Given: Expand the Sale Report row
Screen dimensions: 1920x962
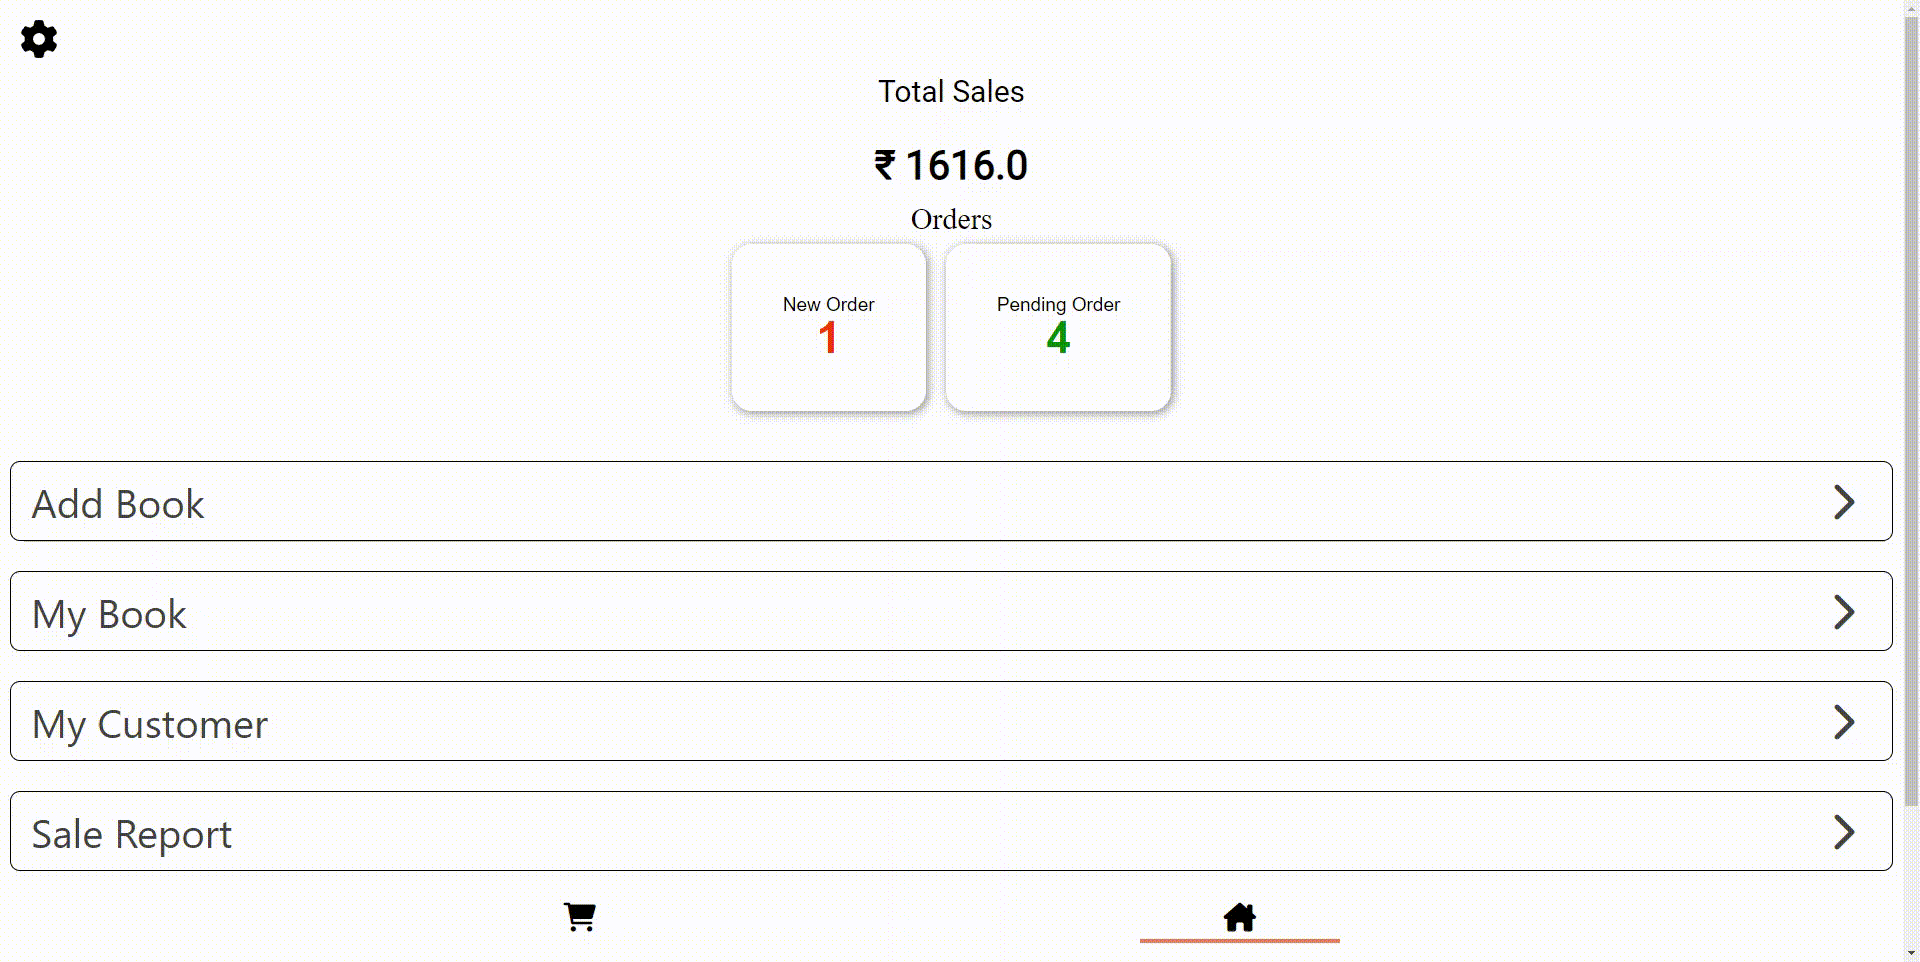Looking at the screenshot, I should 950,831.
